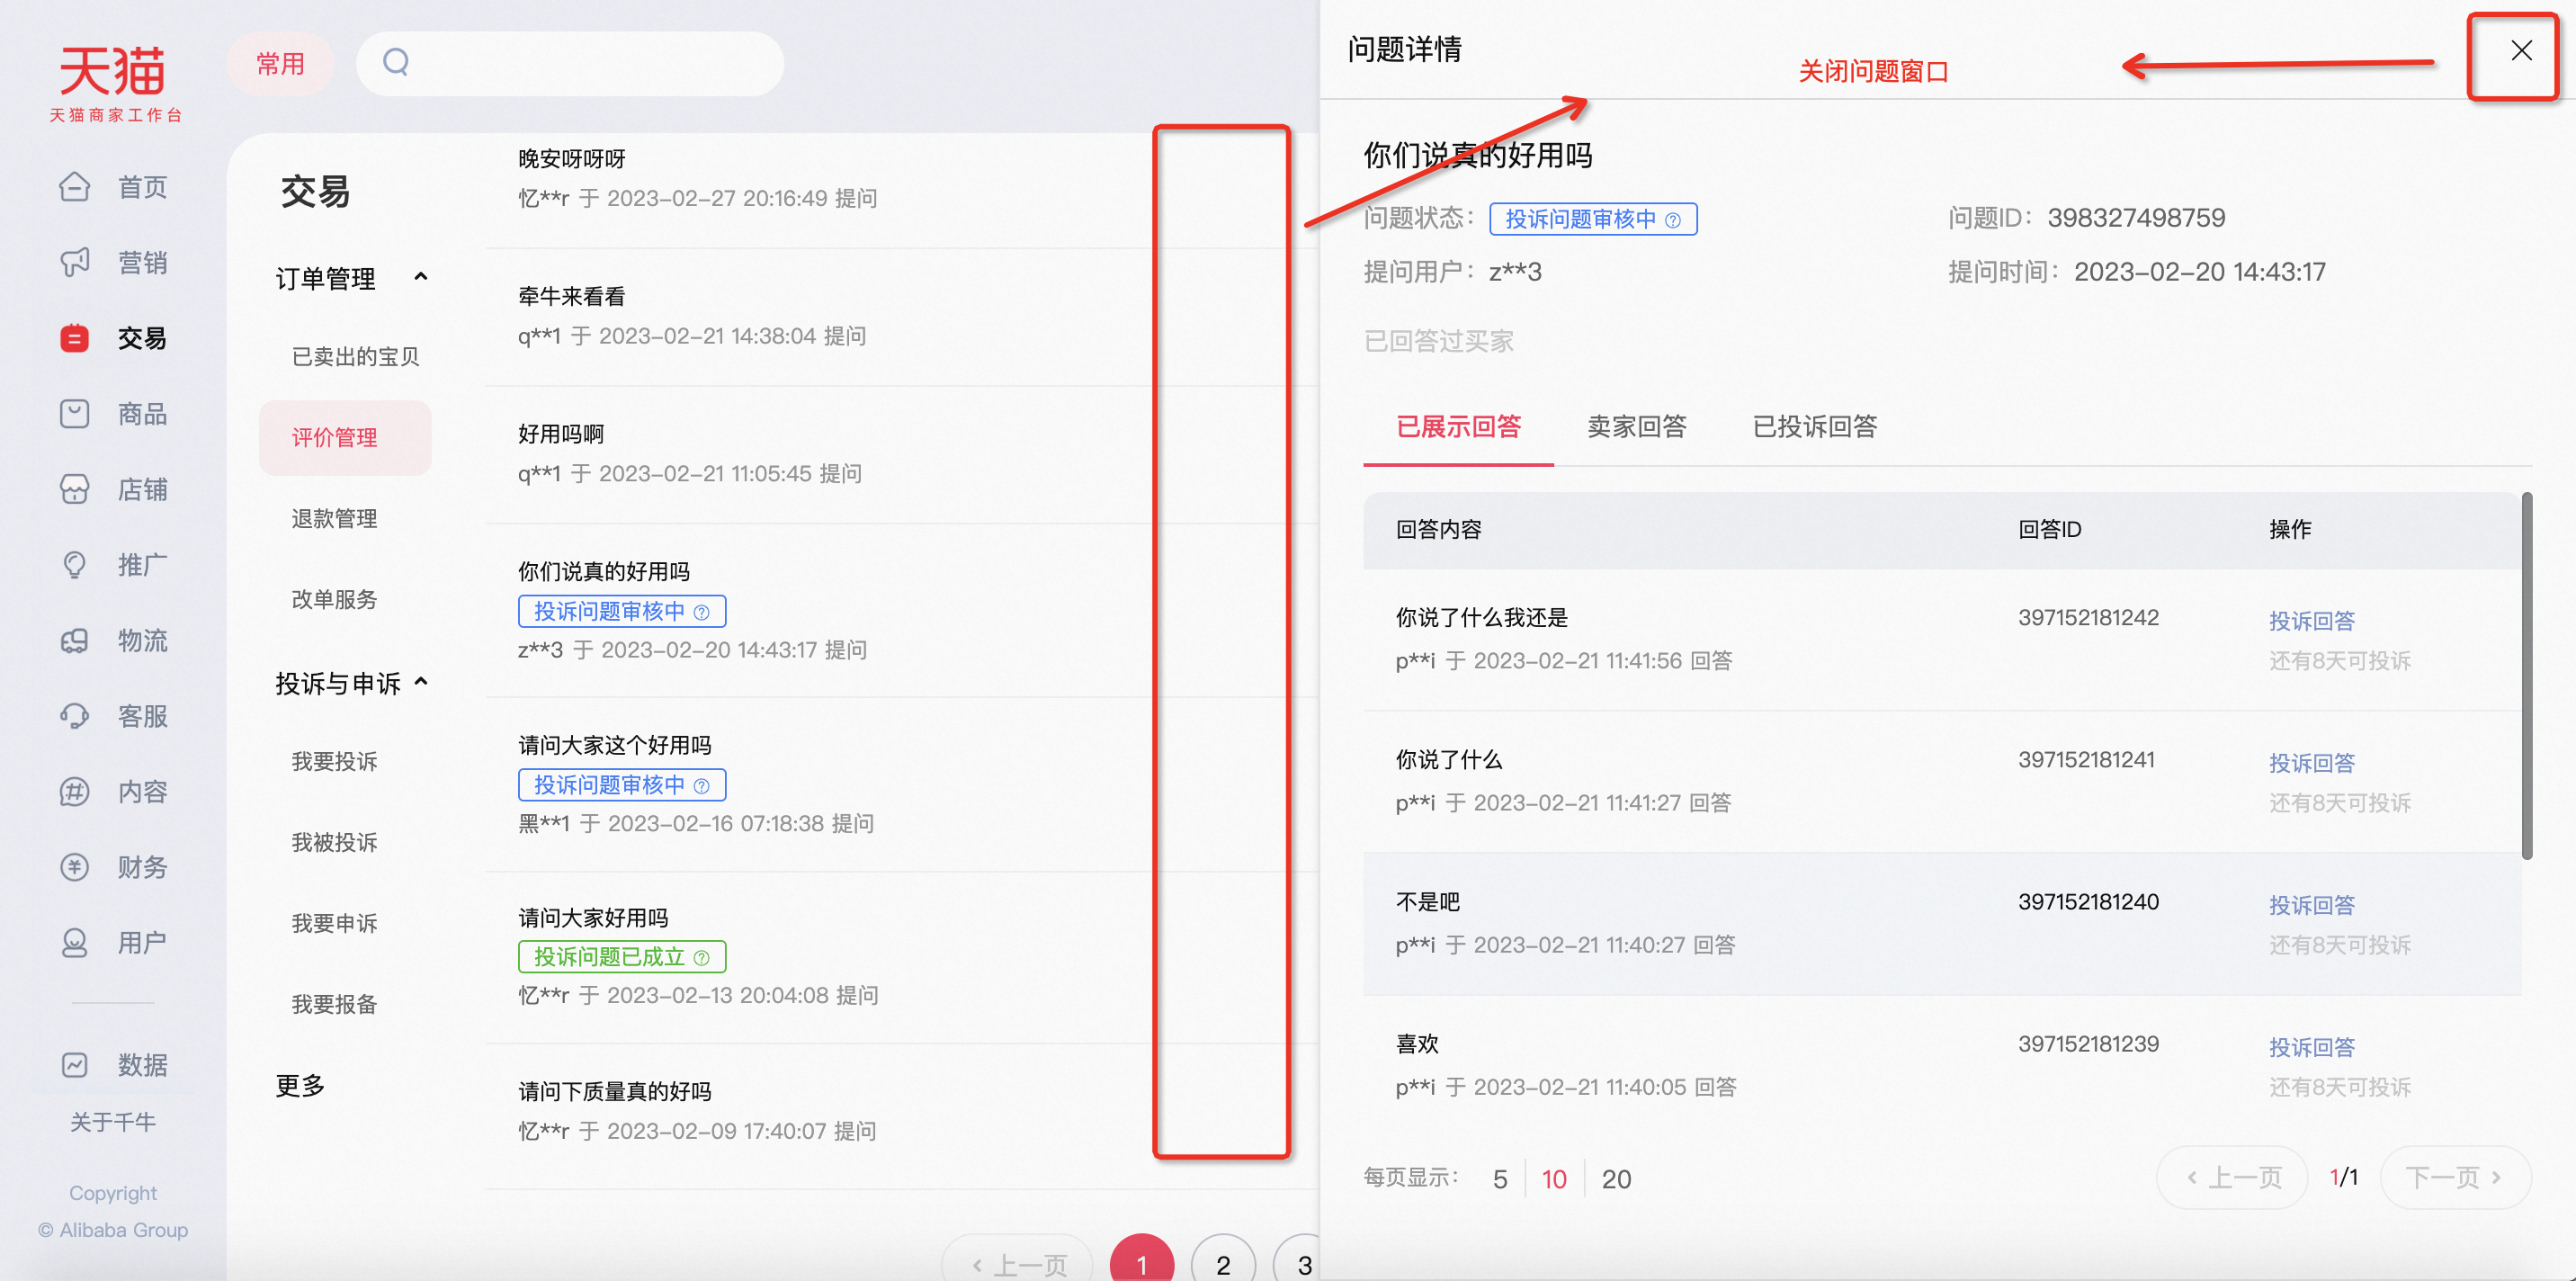The height and width of the screenshot is (1281, 2576).
Task: Open 我被投诉 menu item
Action: click(x=334, y=843)
